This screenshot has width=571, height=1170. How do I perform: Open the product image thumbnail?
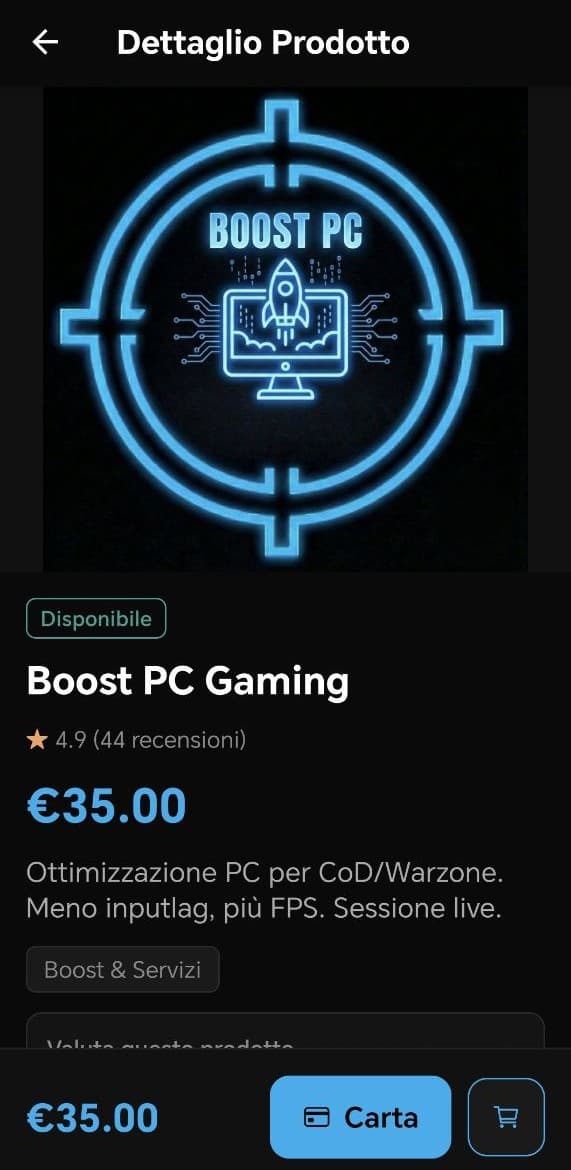[285, 329]
